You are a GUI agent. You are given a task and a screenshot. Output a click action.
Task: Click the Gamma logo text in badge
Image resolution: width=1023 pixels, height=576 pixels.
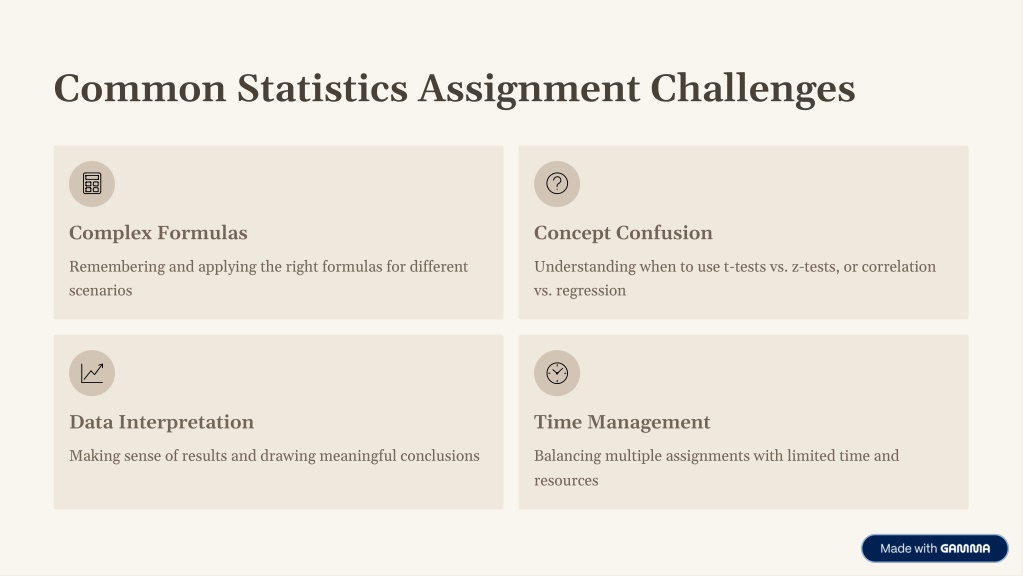pos(965,548)
